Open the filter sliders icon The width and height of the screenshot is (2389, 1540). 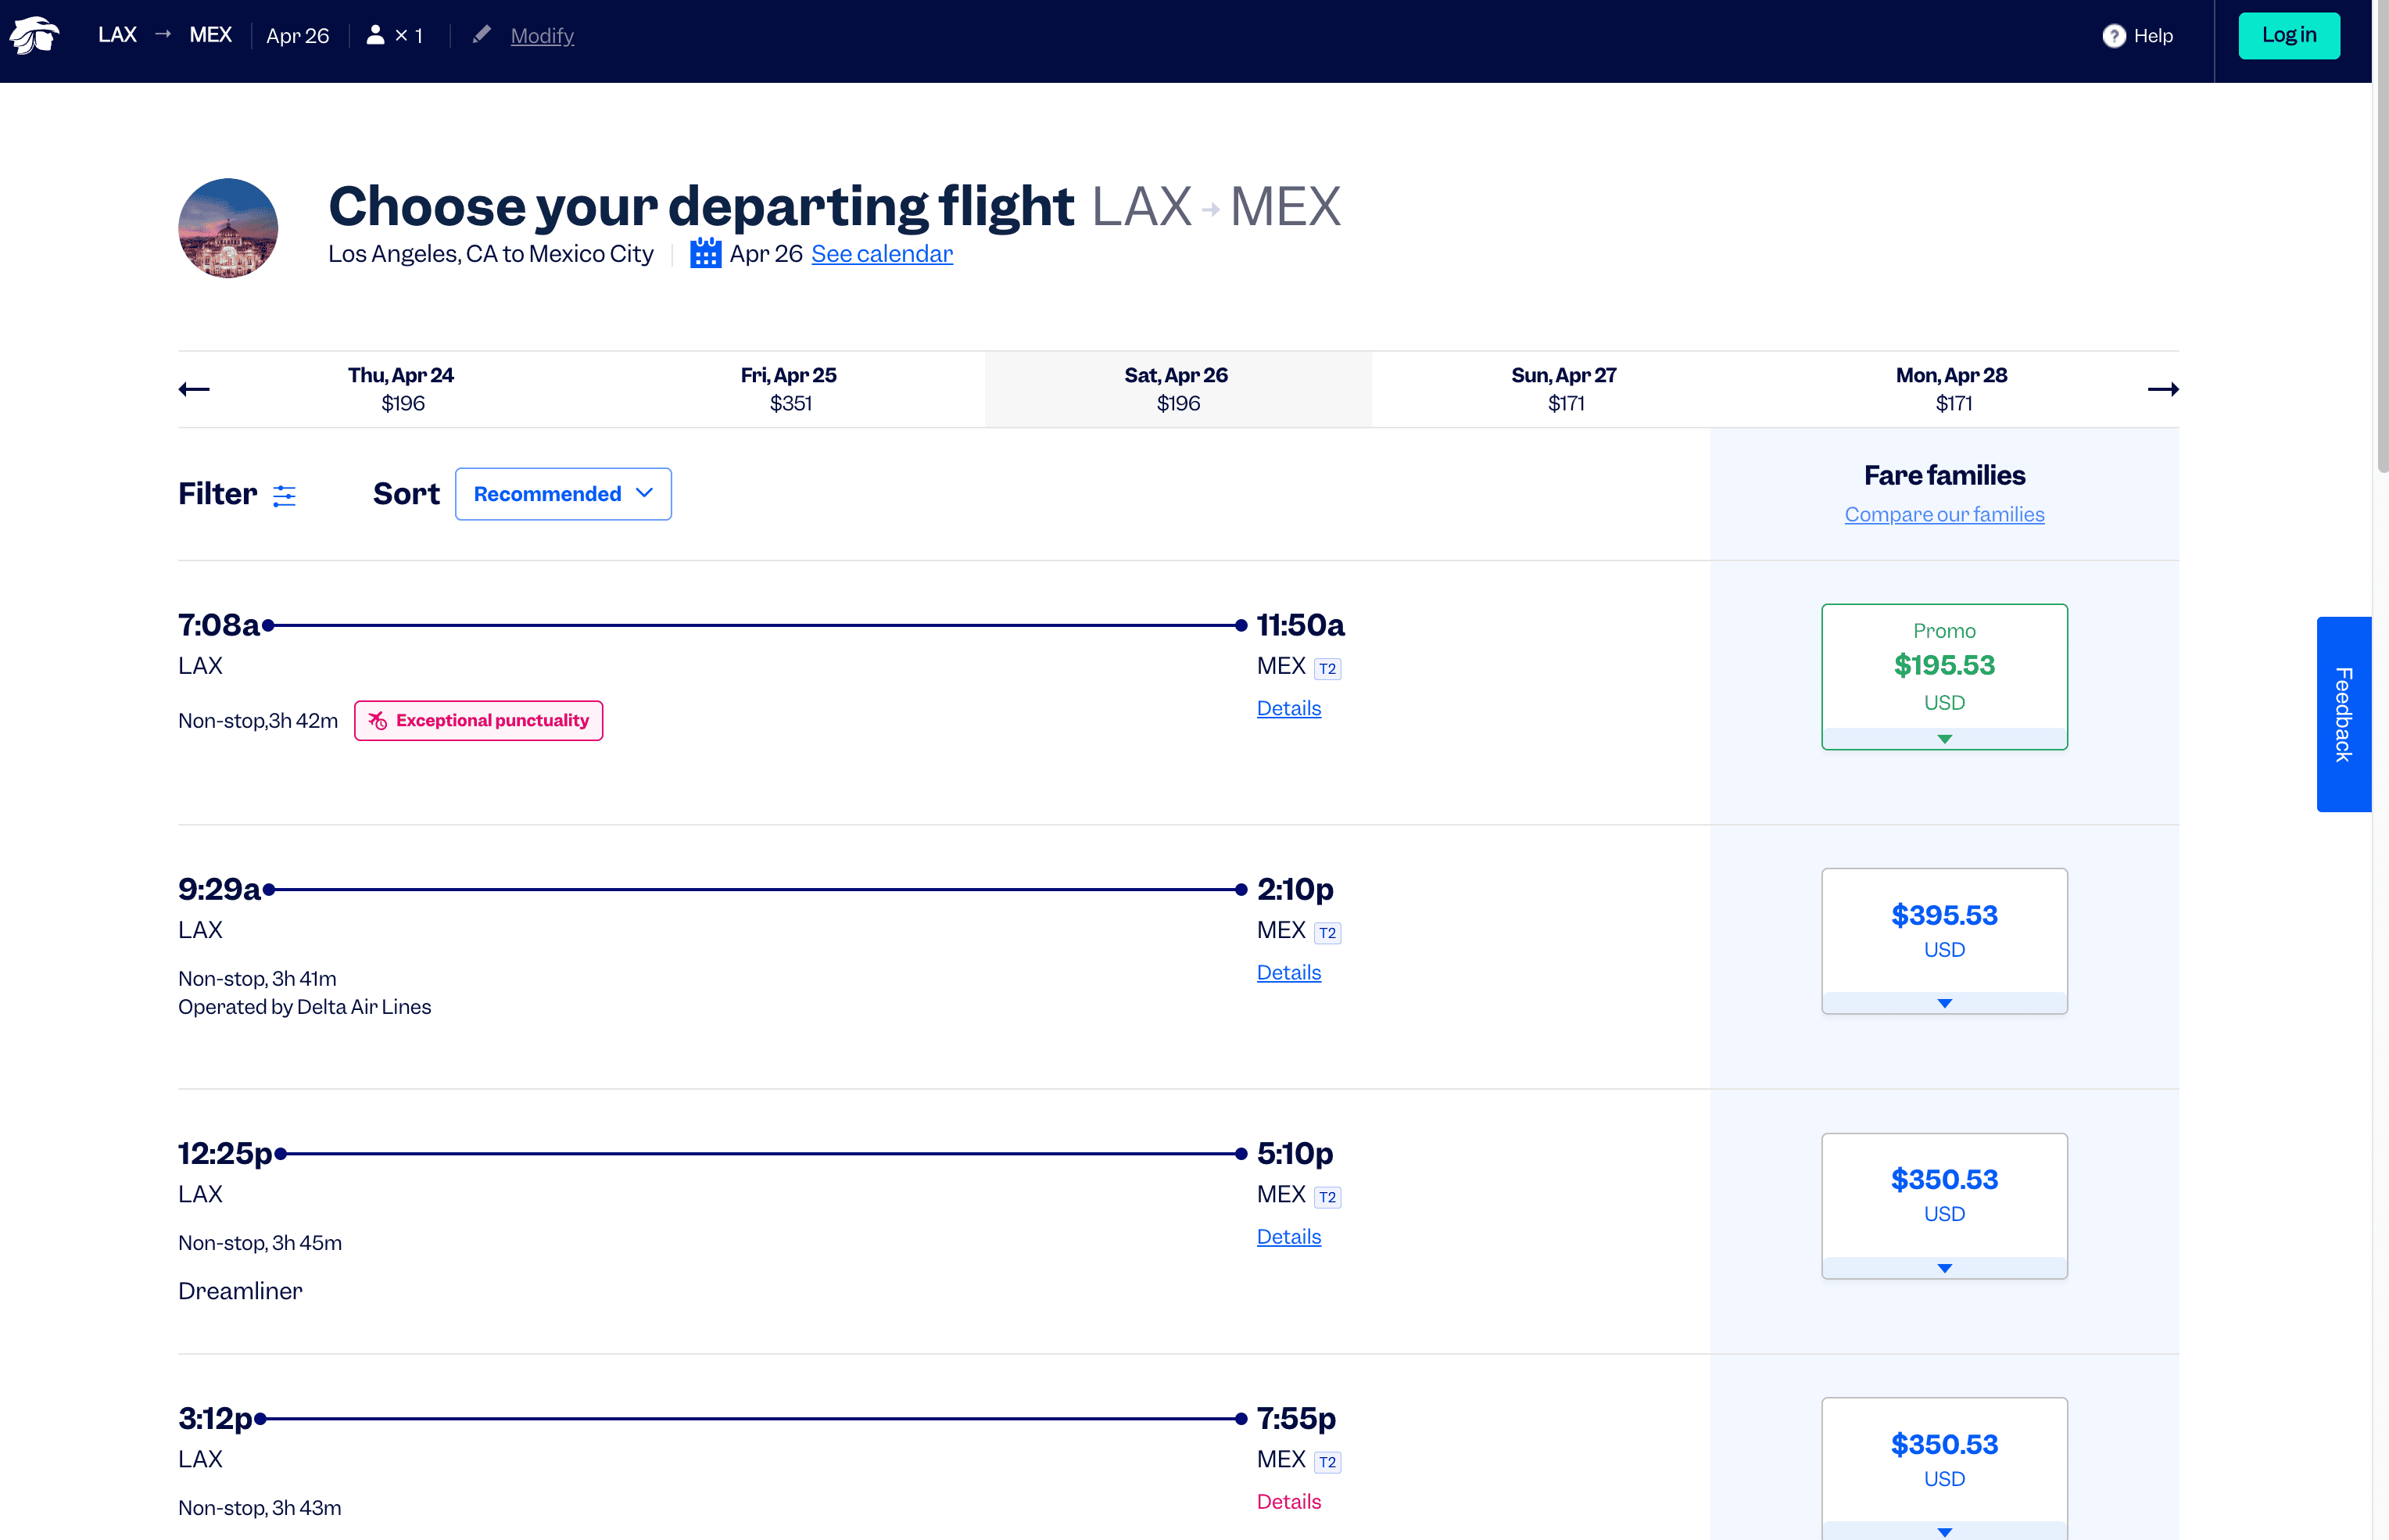pos(285,495)
